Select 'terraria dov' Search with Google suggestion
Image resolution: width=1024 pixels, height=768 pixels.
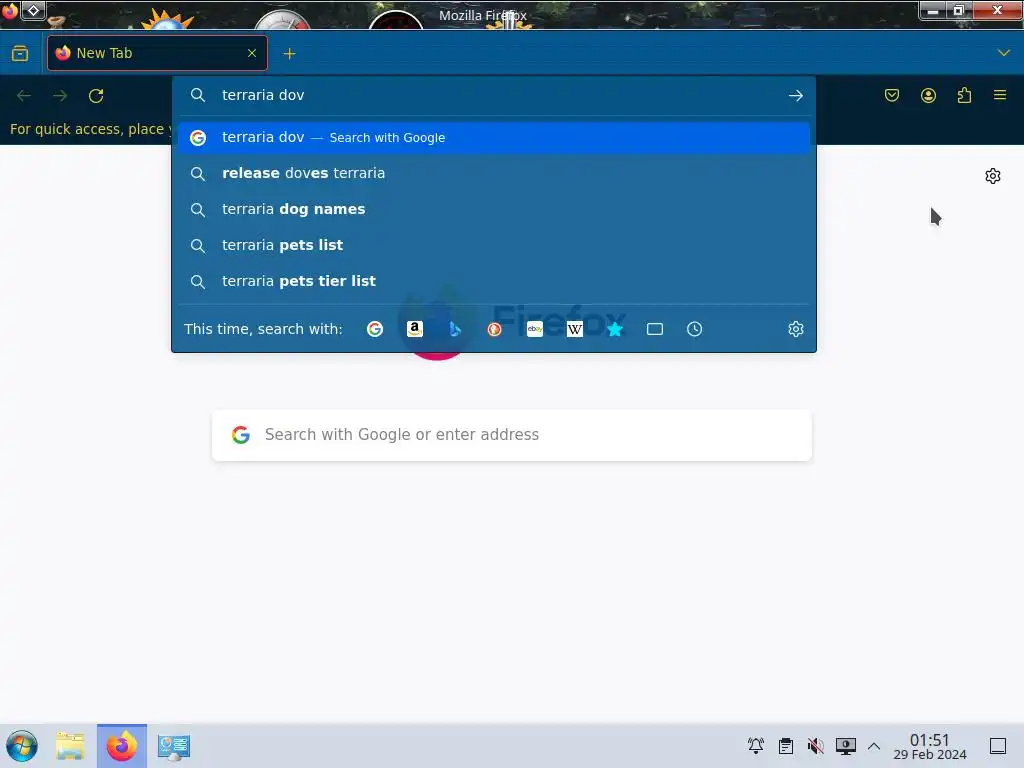point(494,138)
